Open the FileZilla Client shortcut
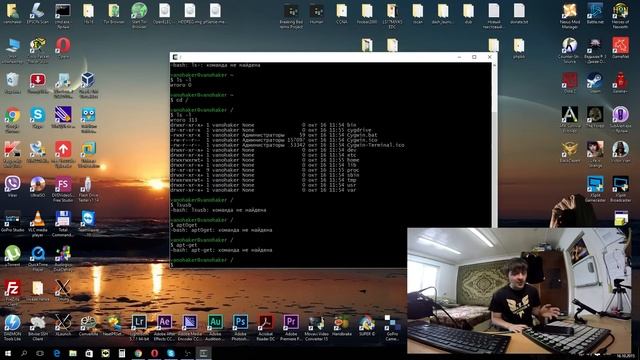This screenshot has width=640, height=360. click(x=12, y=292)
